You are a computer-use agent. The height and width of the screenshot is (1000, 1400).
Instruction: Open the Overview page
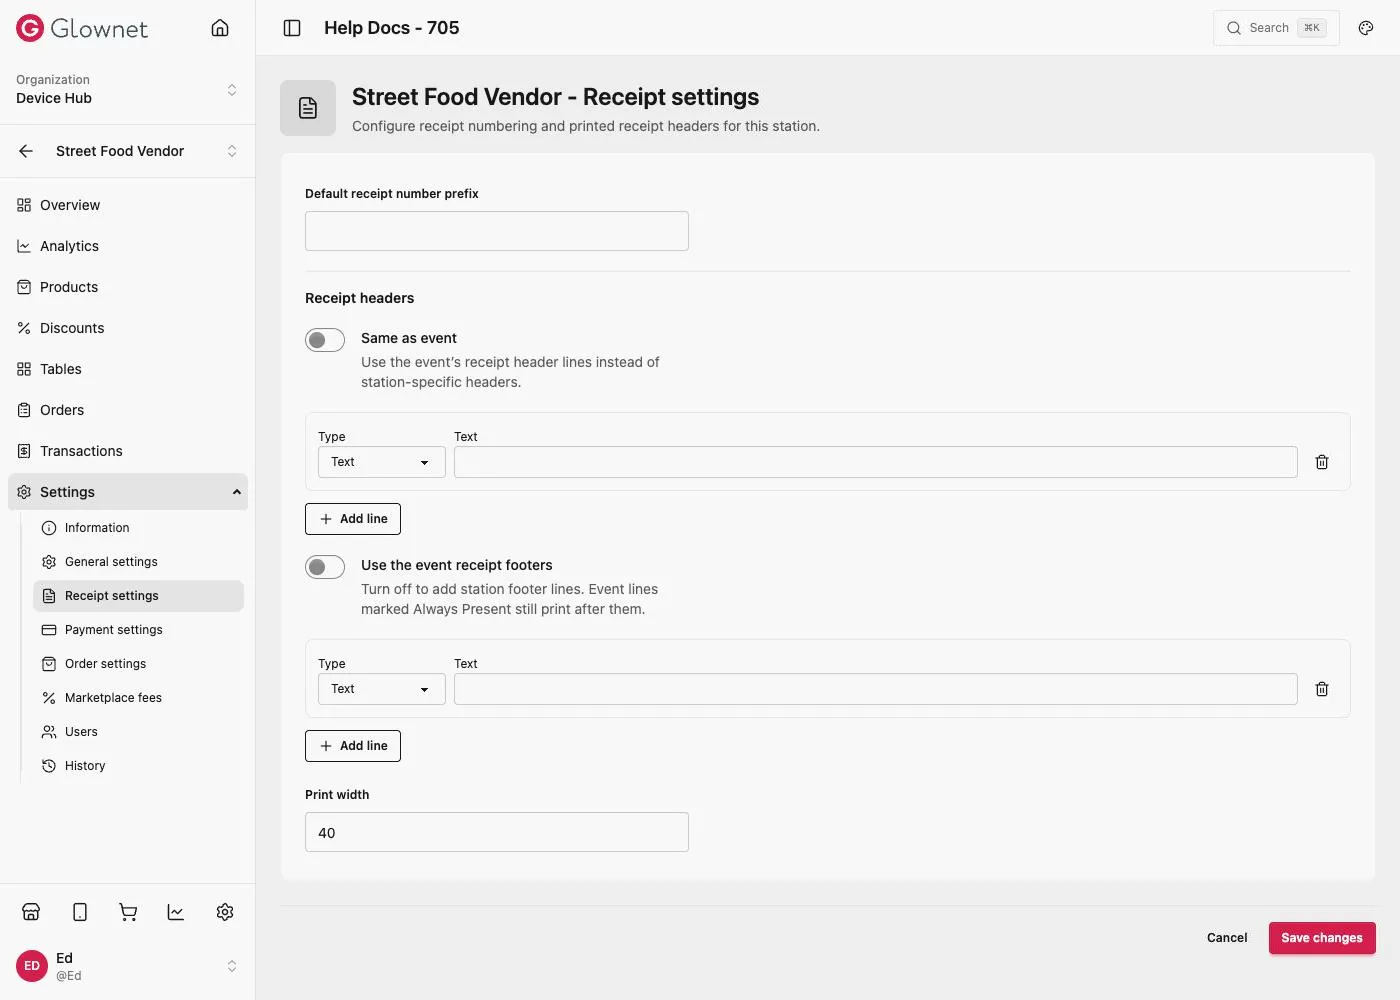coord(128,205)
